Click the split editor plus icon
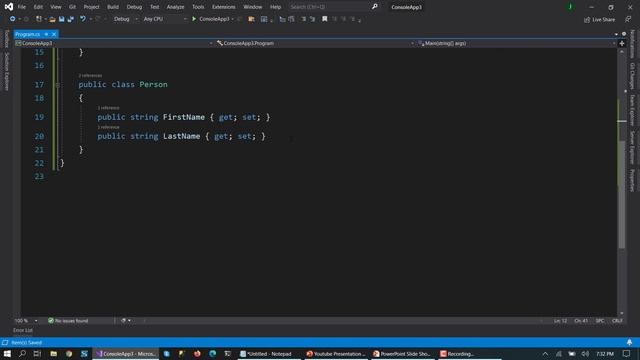 pyautogui.click(x=622, y=43)
